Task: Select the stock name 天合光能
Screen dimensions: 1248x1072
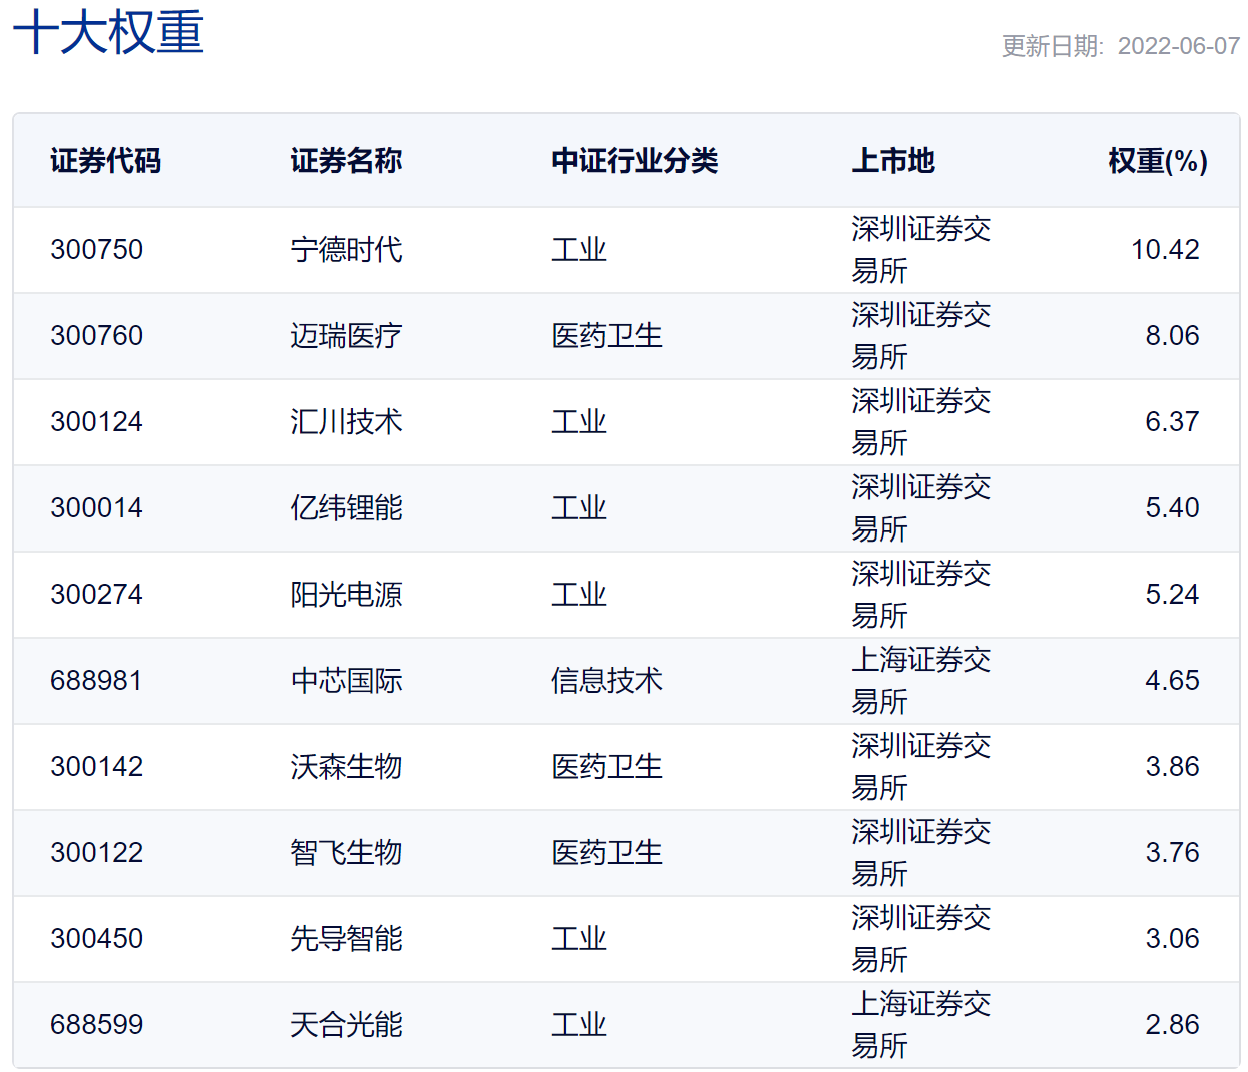Action: pyautogui.click(x=346, y=1024)
